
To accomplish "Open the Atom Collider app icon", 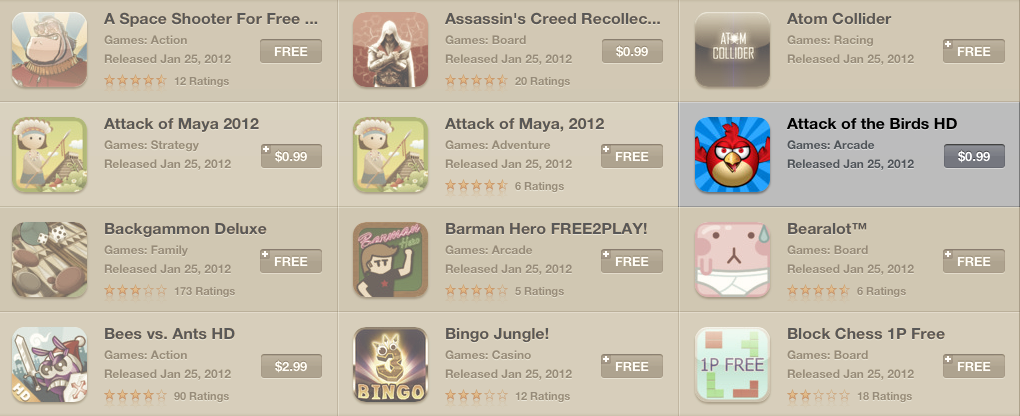I will (x=732, y=49).
